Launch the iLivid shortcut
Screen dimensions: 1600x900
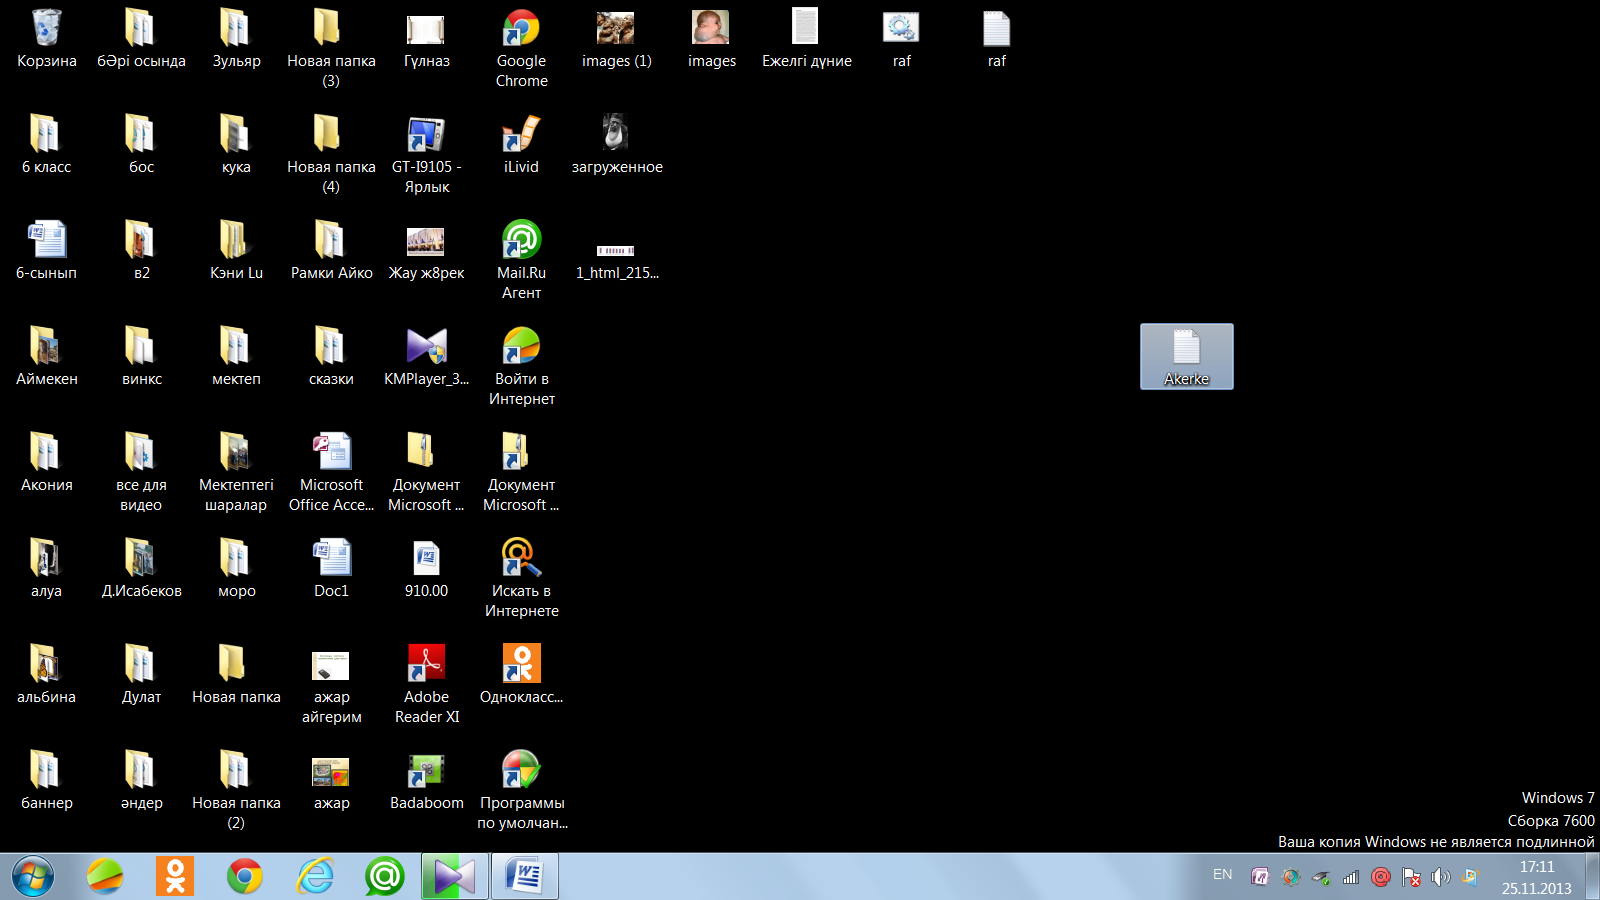[521, 146]
